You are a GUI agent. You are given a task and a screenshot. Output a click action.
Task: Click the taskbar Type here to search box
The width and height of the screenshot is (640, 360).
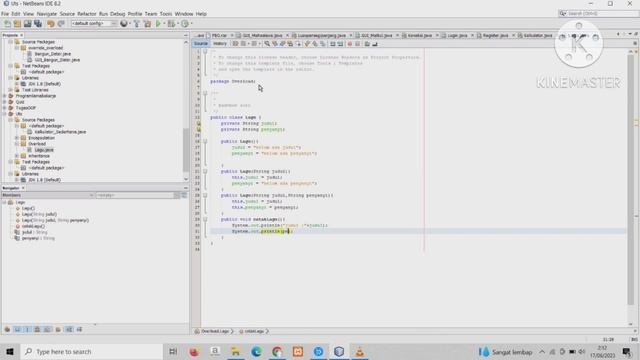[x=91, y=351]
